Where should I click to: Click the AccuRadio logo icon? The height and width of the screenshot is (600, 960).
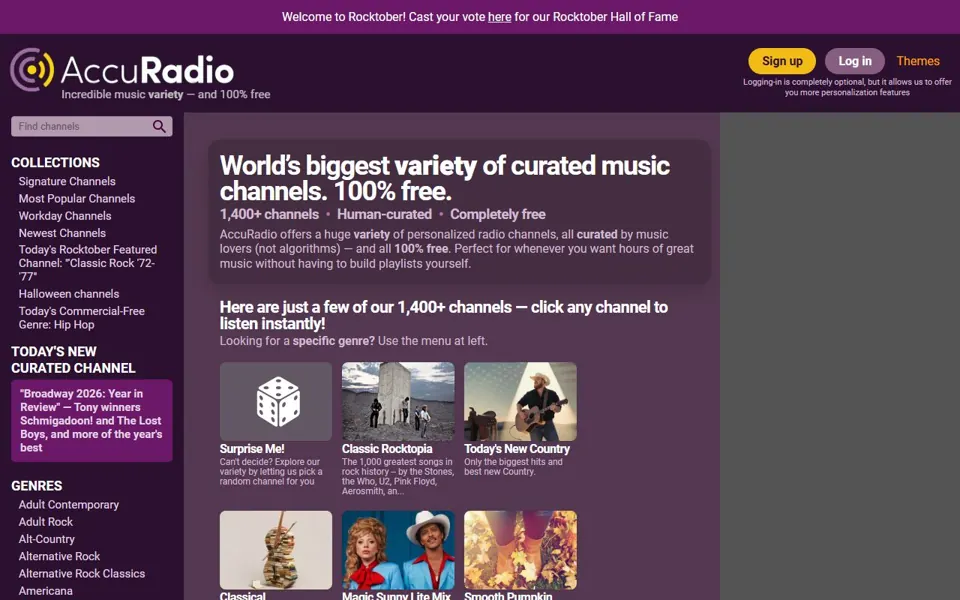(x=32, y=70)
